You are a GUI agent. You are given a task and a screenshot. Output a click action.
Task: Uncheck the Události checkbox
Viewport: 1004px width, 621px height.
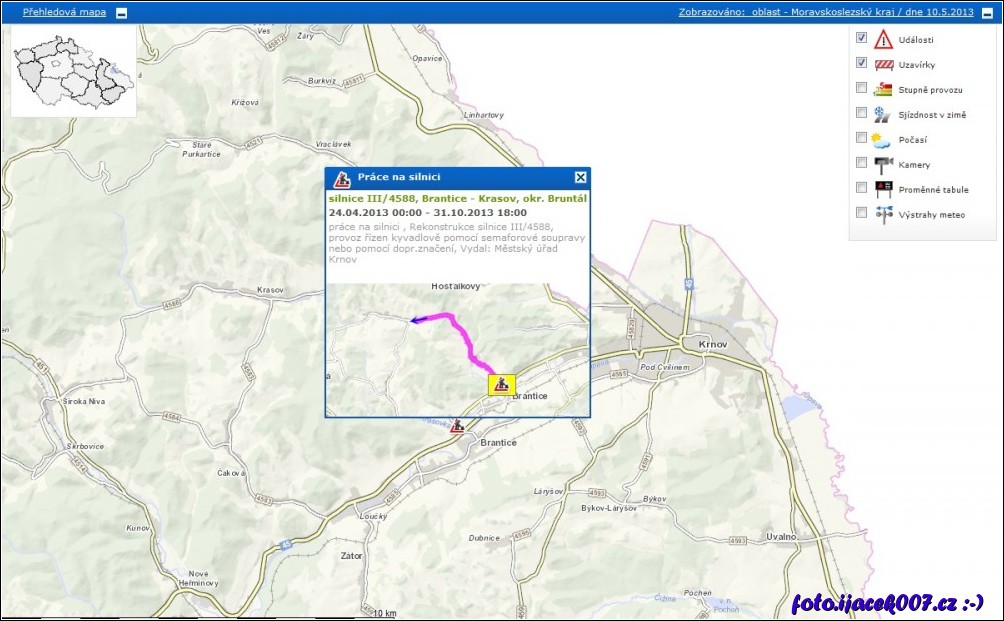point(861,38)
